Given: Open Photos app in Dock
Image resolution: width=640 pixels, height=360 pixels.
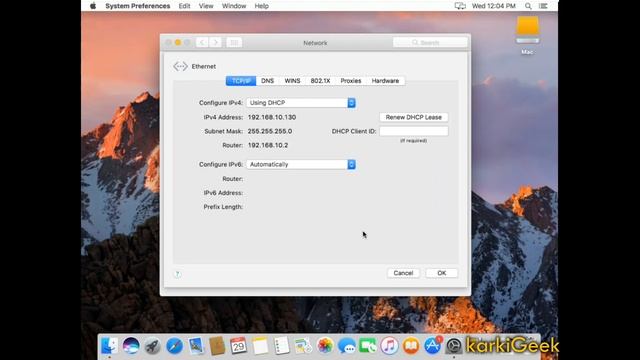Looking at the screenshot, I should coord(325,346).
